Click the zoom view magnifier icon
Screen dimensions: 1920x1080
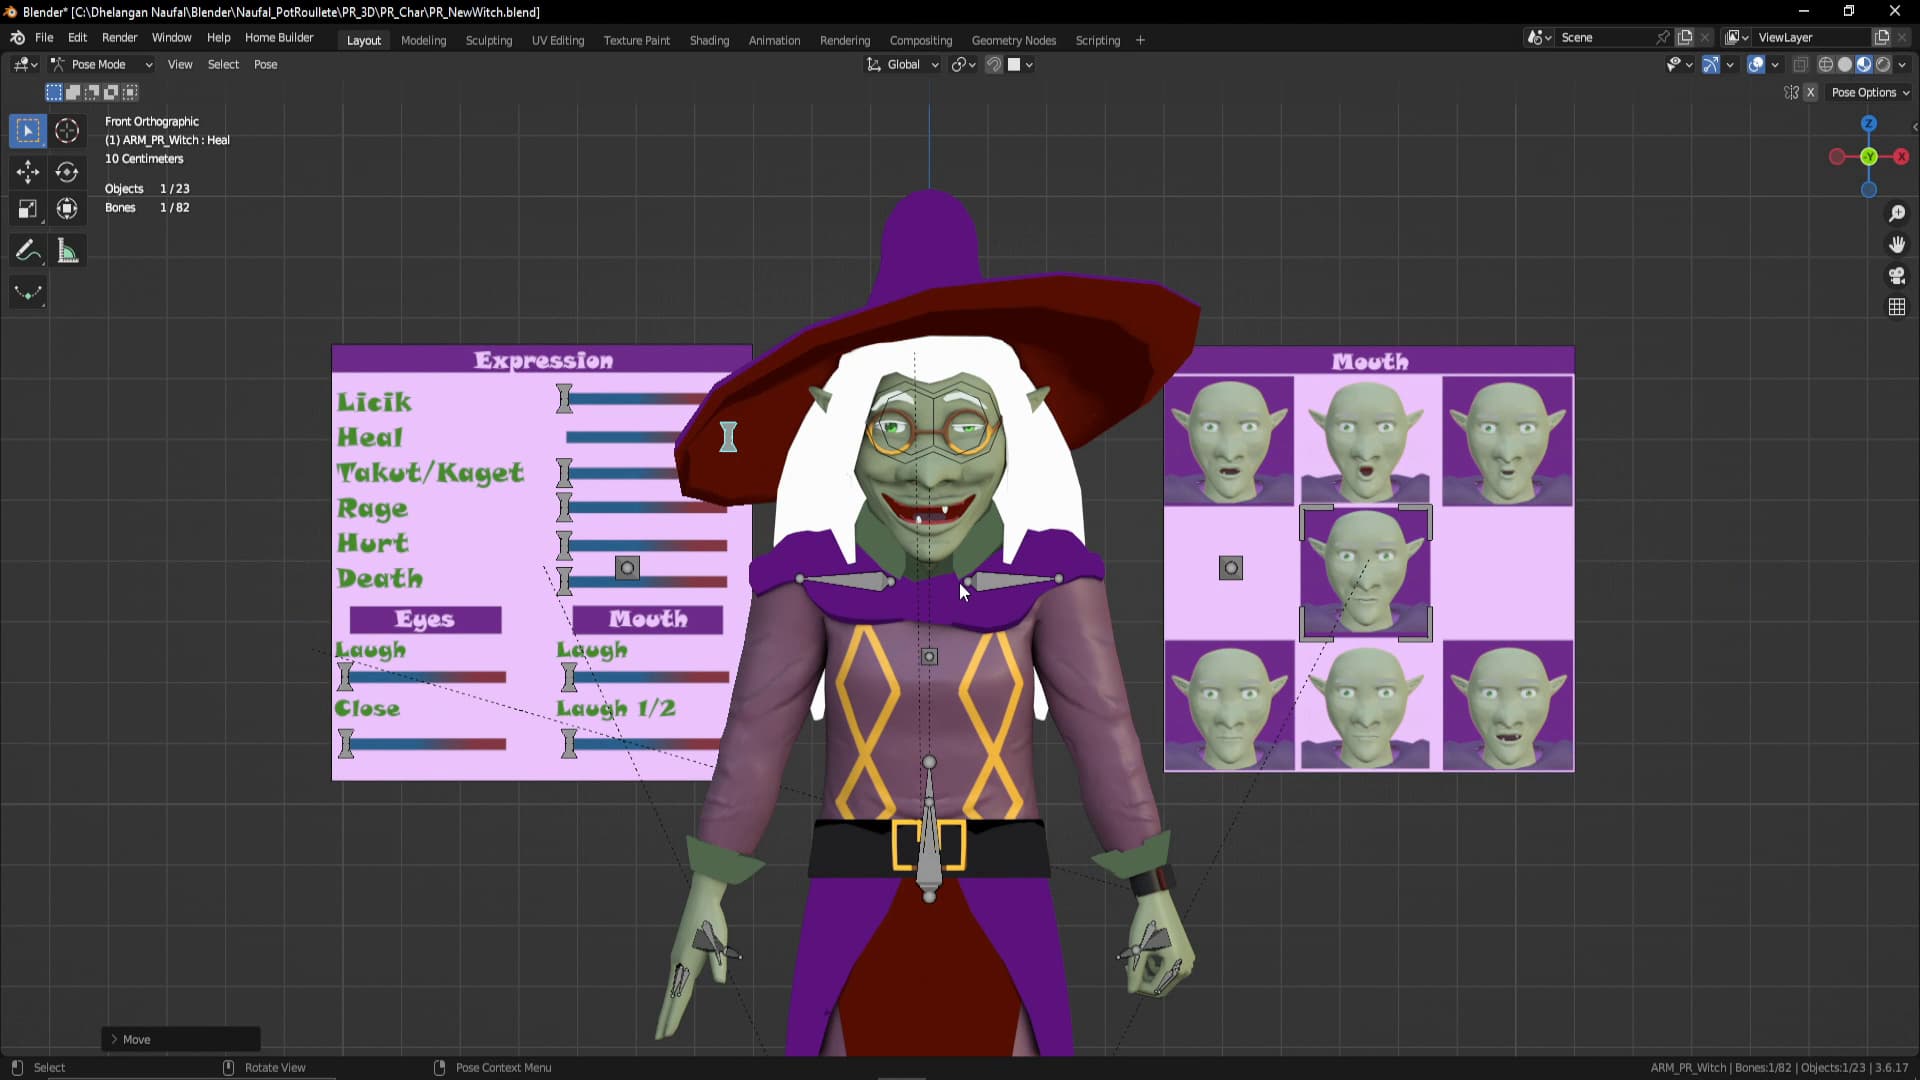1896,214
